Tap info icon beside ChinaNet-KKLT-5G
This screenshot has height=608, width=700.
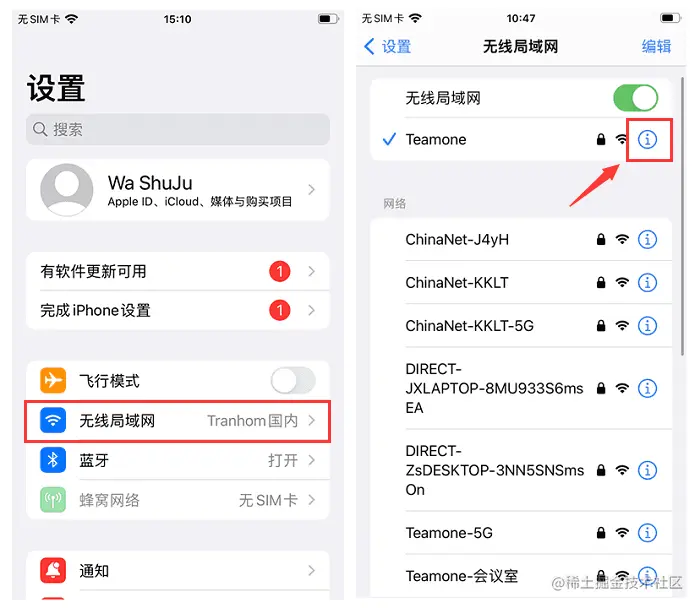tap(647, 326)
